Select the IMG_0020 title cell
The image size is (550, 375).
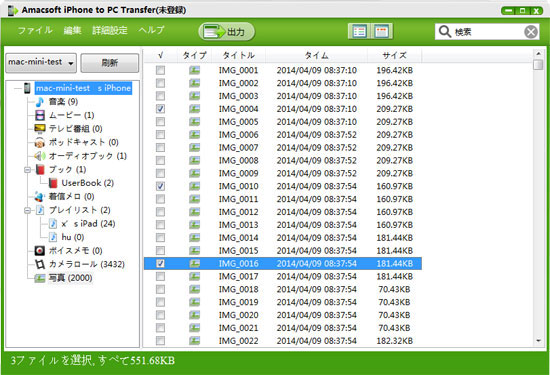tap(239, 315)
